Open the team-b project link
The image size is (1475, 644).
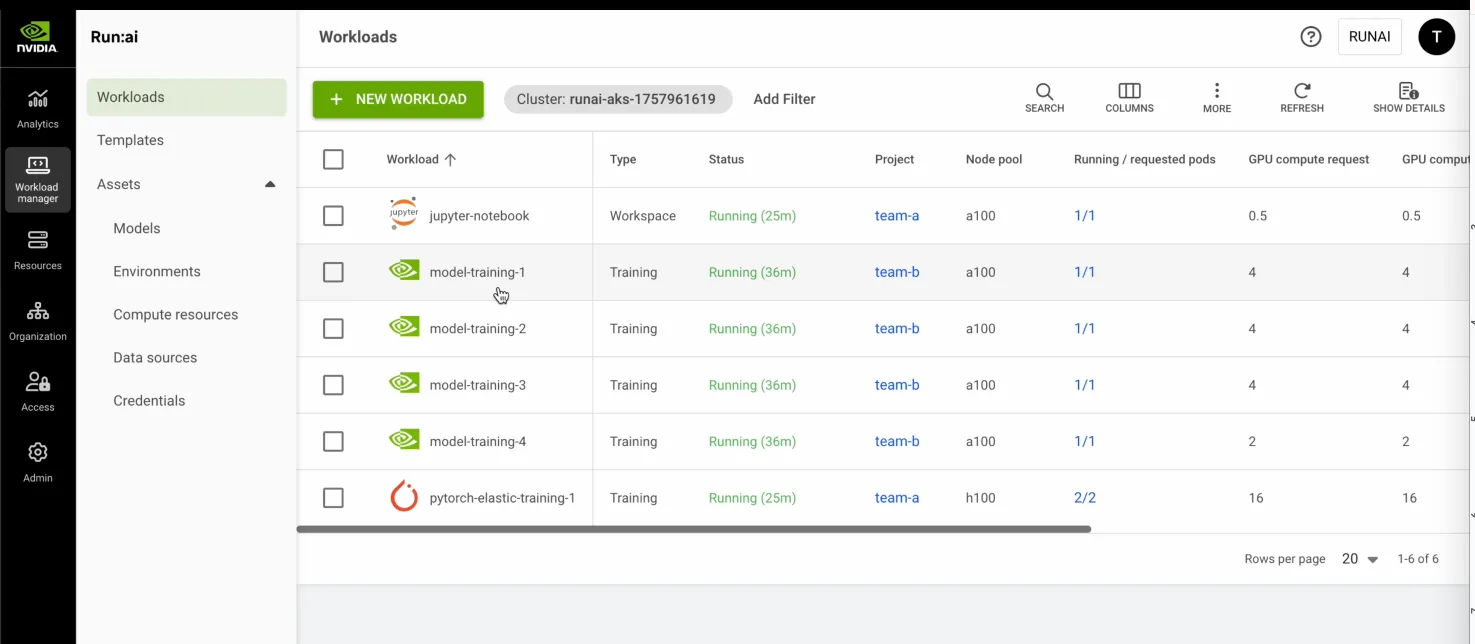(896, 271)
